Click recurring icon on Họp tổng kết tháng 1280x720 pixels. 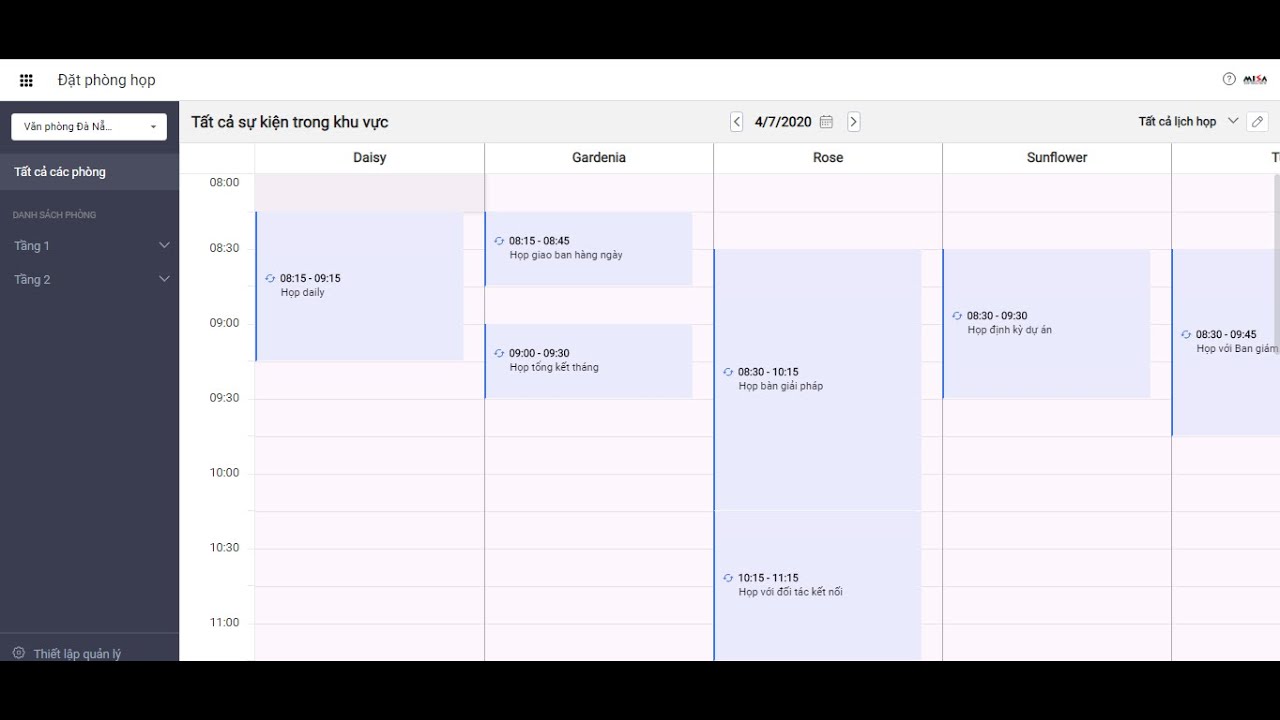[x=499, y=353]
